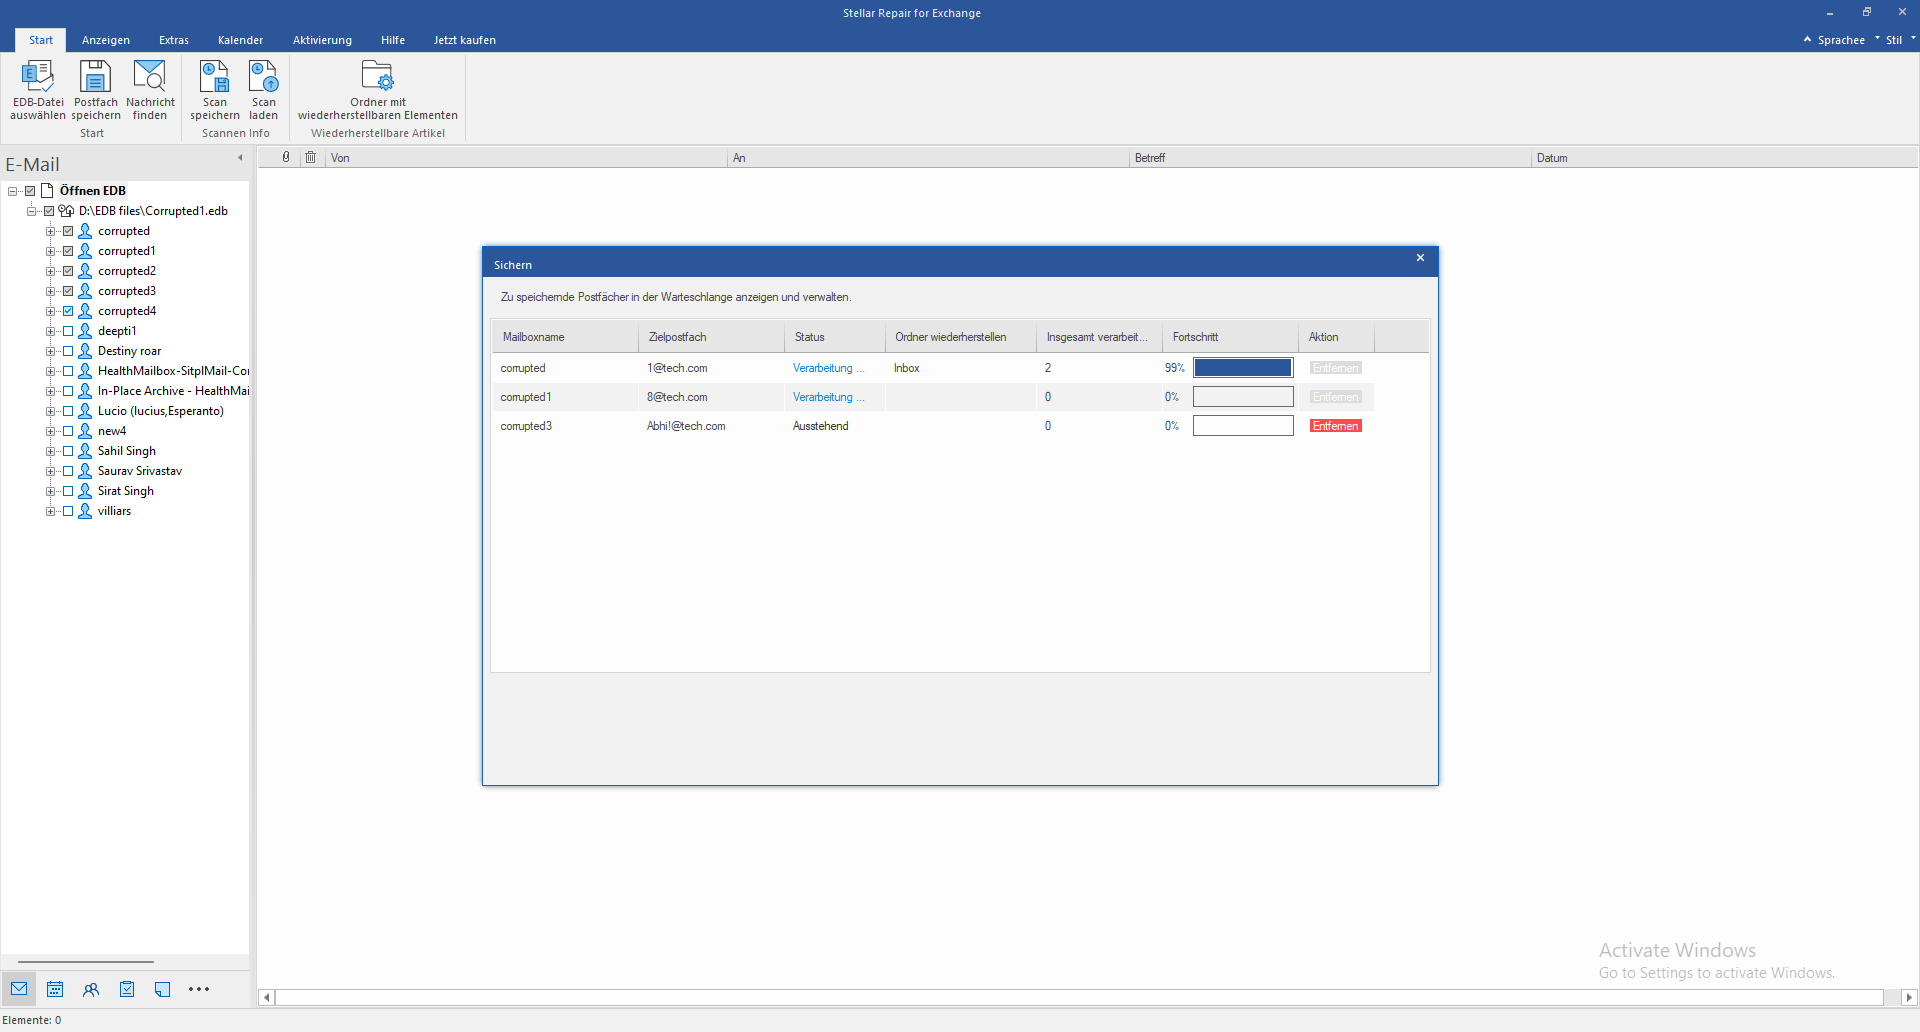Viewport: 1920px width, 1032px height.
Task: Select the HealthMailbox-SitplMail tree item
Action: click(173, 371)
